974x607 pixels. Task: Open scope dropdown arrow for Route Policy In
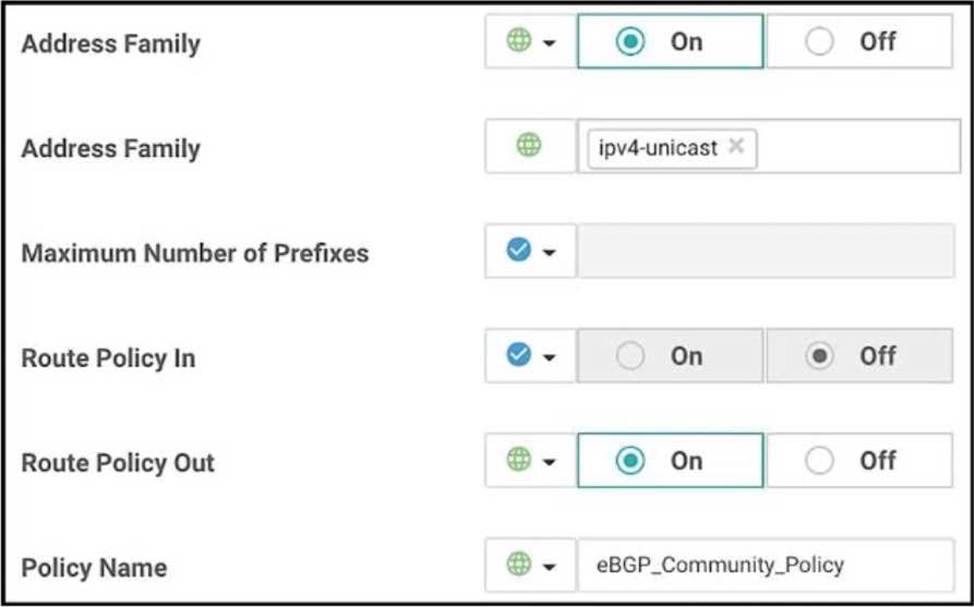[549, 357]
